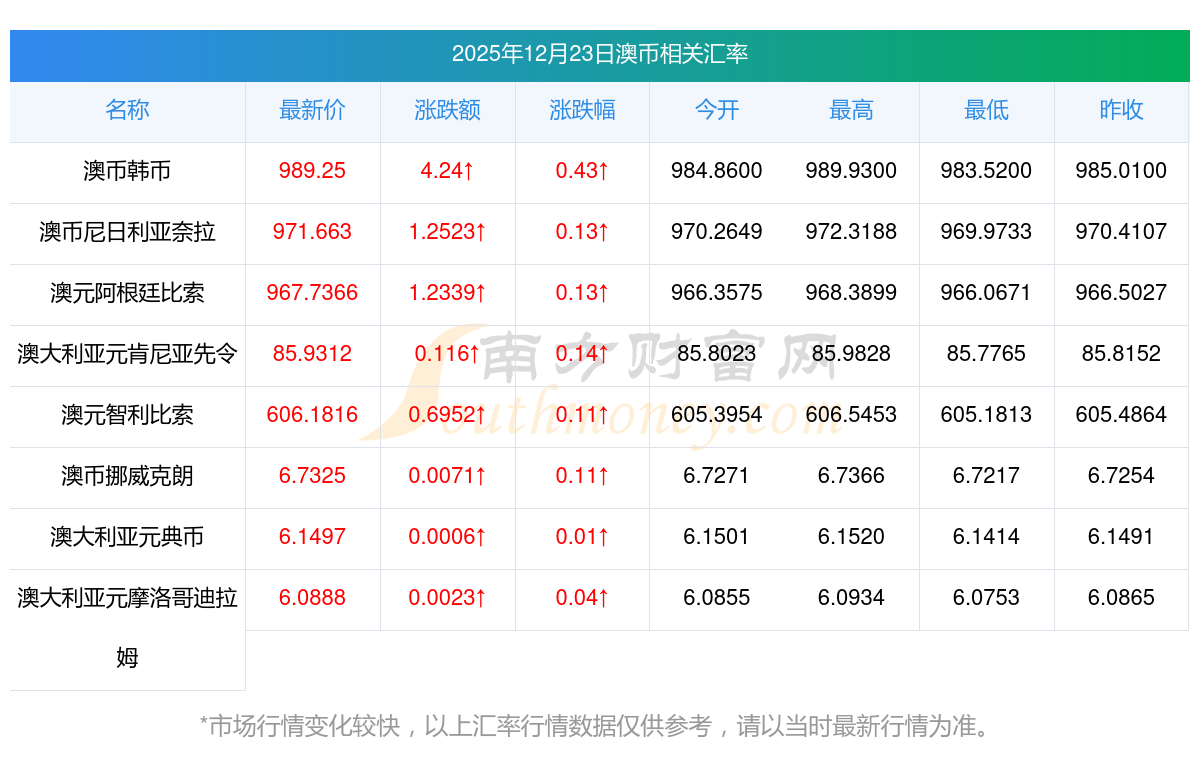Click highest value 968.3899
1200x757 pixels.
pos(851,293)
